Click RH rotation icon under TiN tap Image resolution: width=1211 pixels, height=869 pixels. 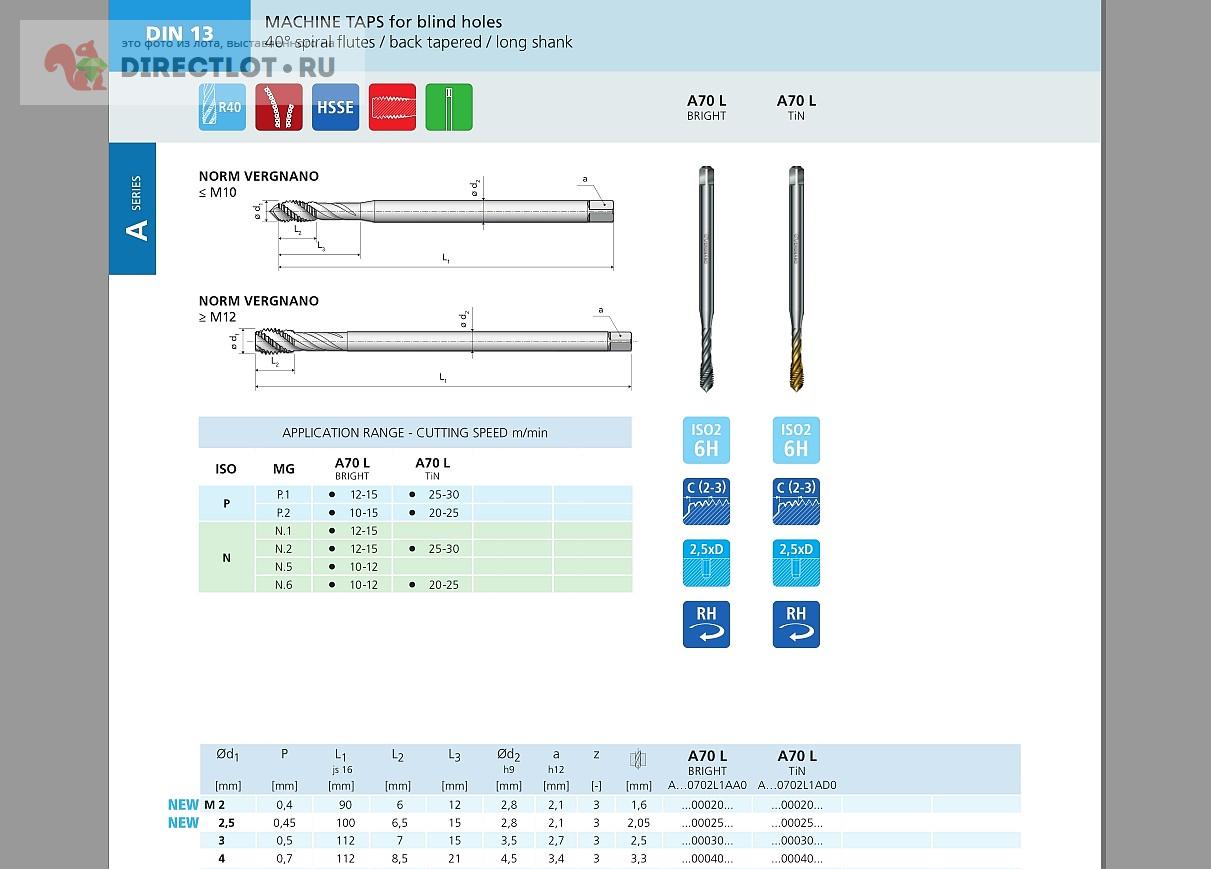pos(796,624)
